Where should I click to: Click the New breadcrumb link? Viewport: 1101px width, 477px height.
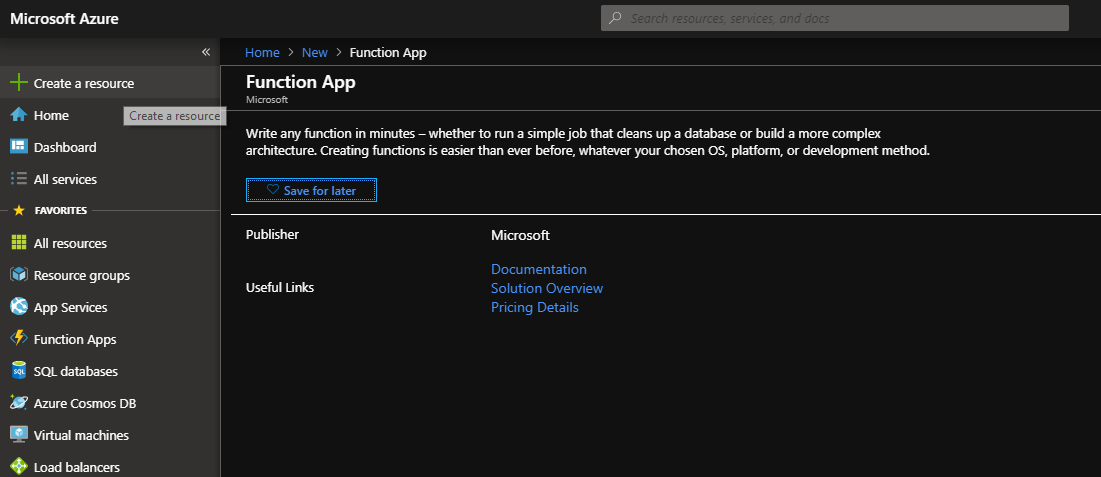click(315, 52)
